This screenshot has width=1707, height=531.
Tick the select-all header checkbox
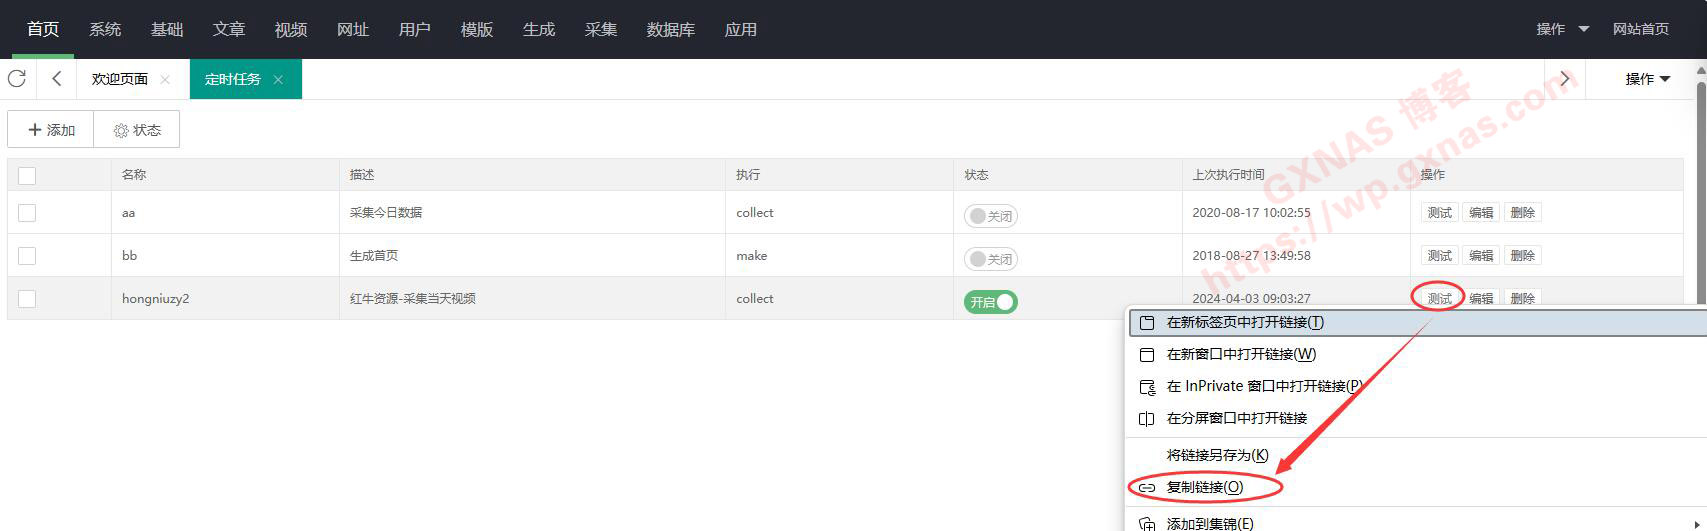point(27,175)
